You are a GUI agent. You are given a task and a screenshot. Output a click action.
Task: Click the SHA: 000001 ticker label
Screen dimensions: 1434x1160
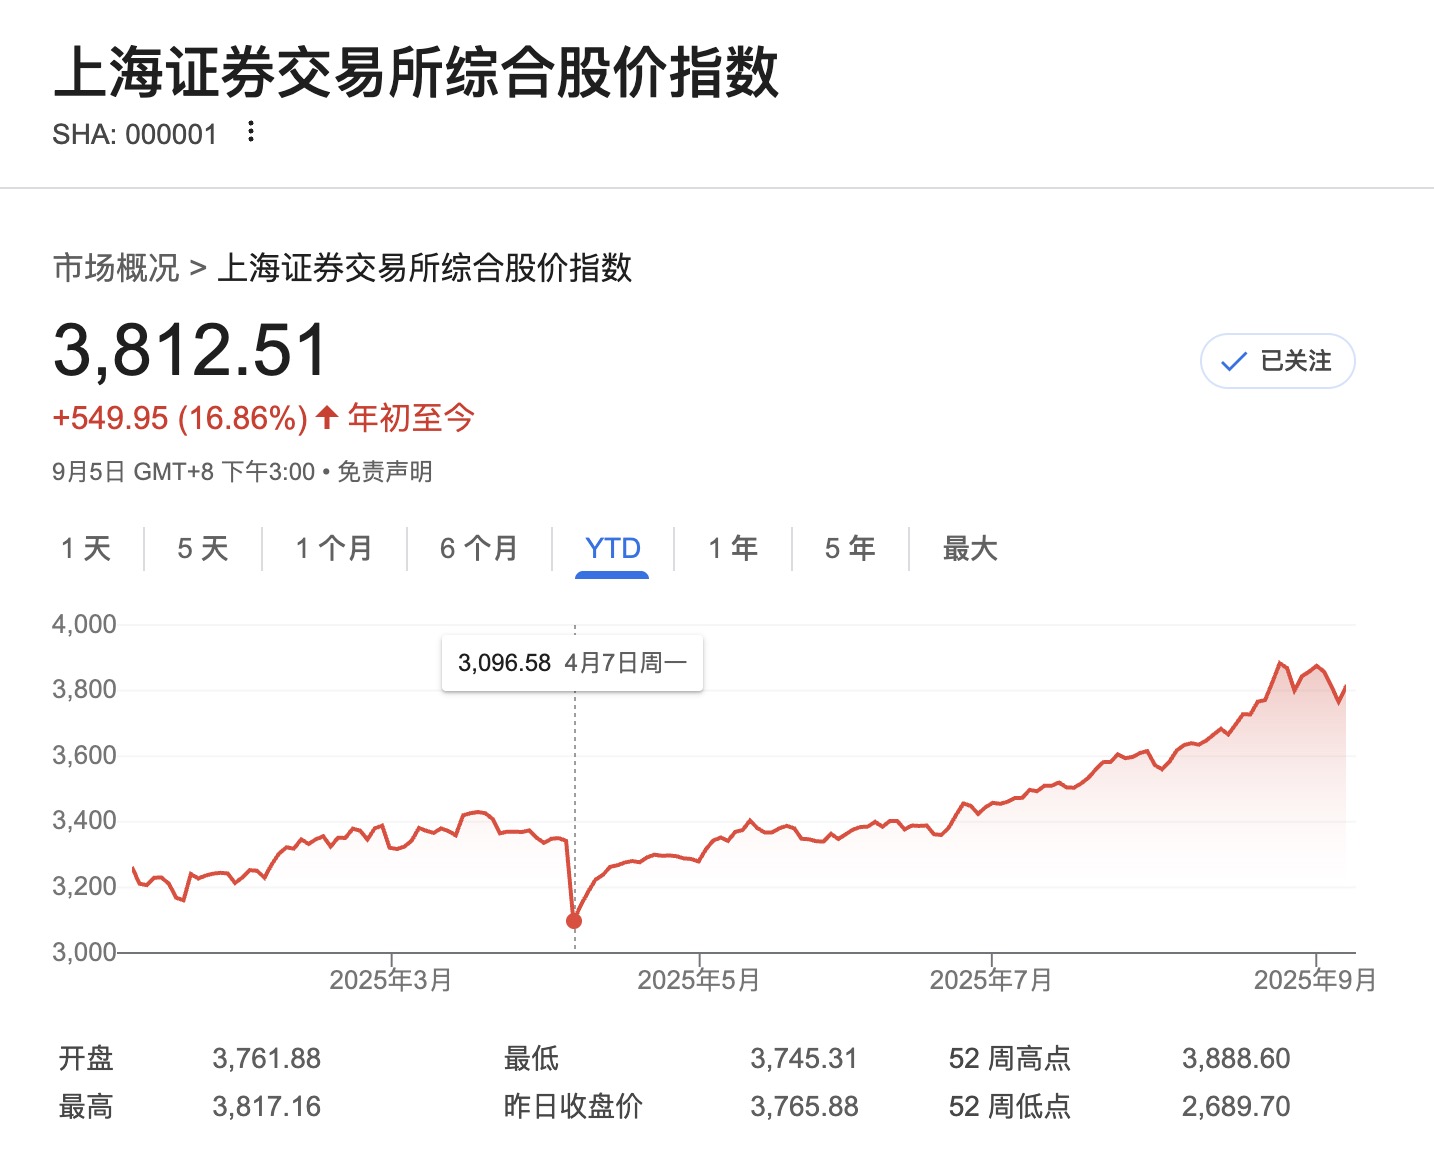(135, 134)
